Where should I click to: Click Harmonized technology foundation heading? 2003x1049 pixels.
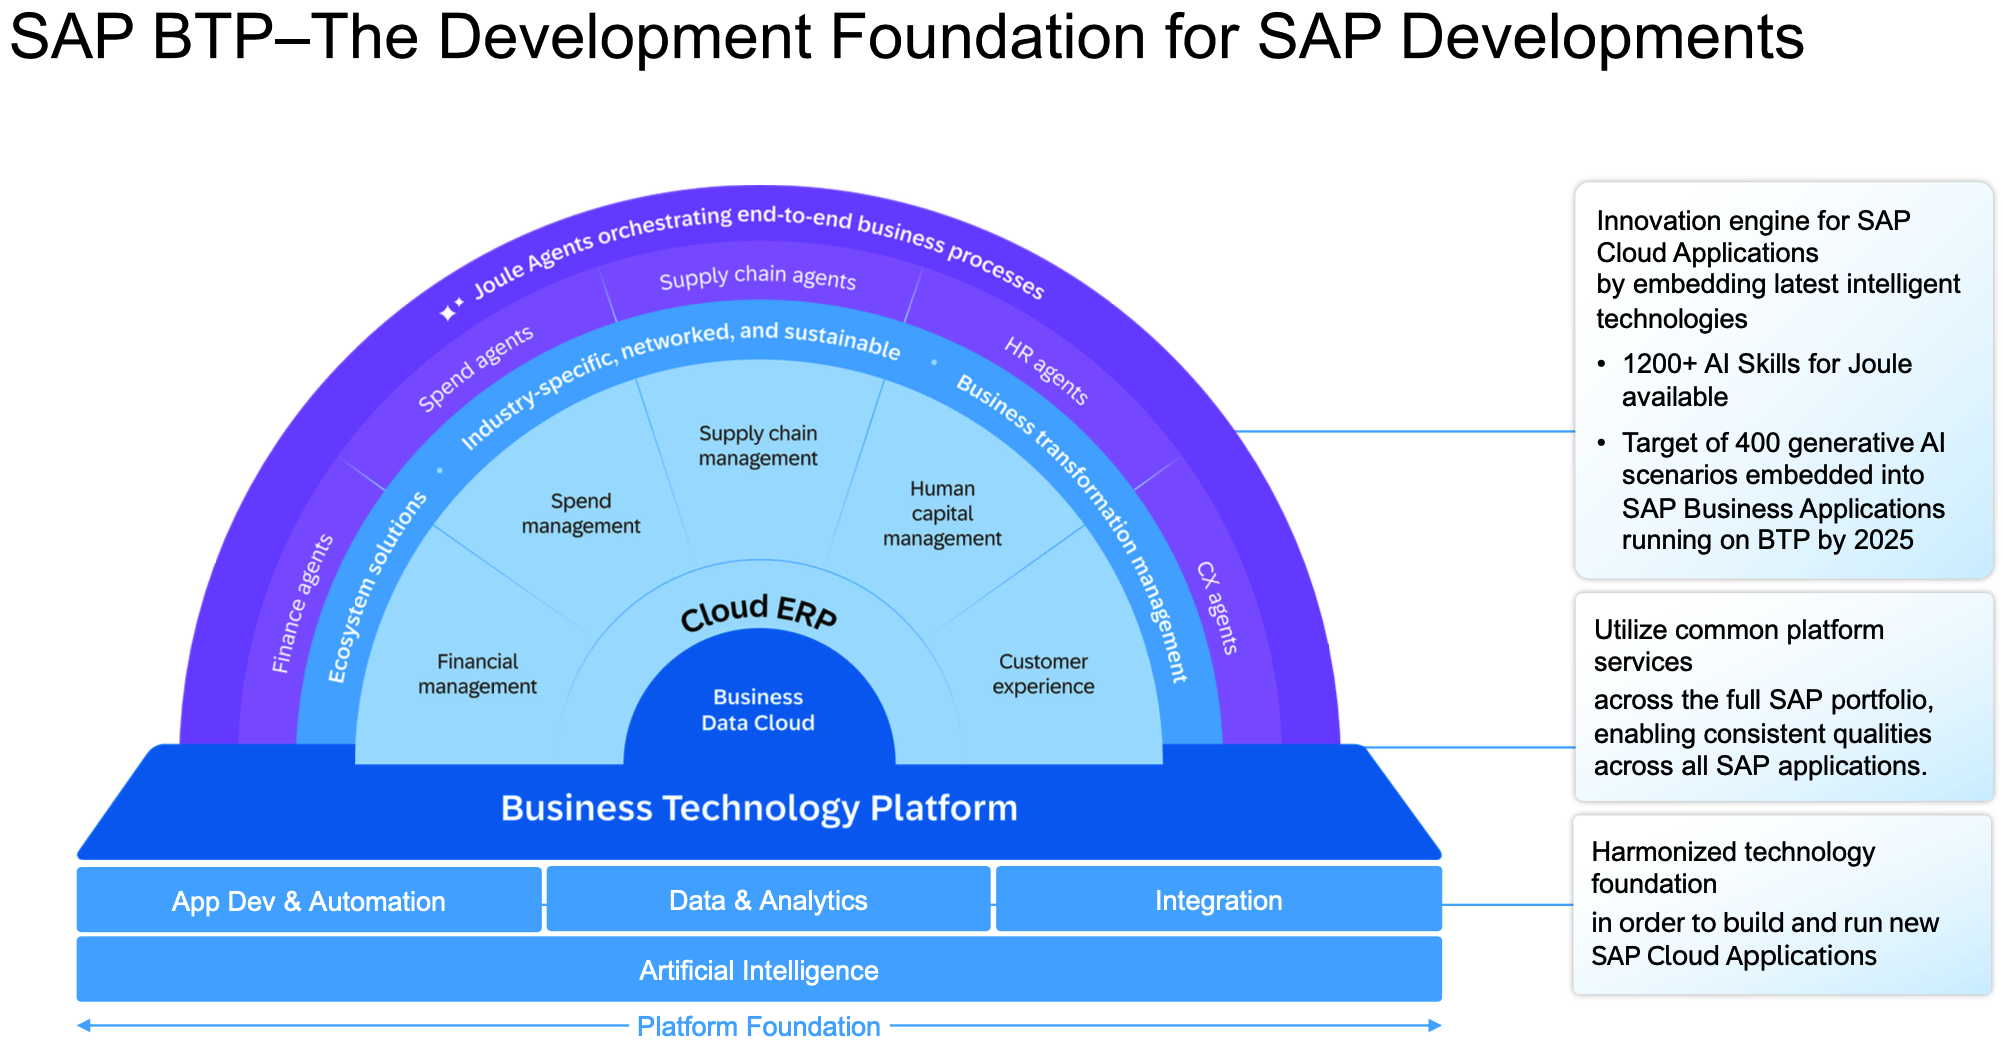coord(1733,867)
